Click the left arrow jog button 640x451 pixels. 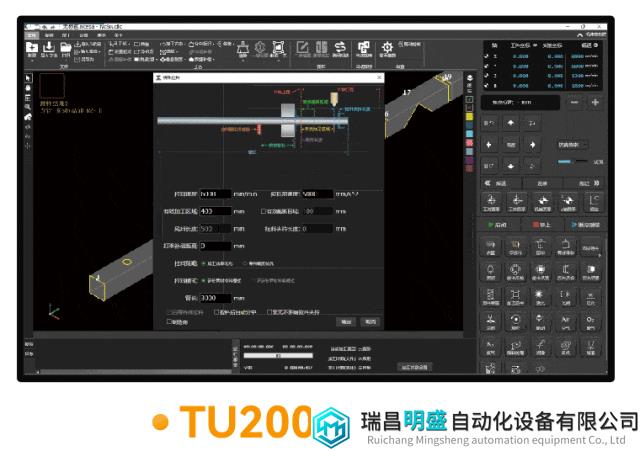coord(489,144)
